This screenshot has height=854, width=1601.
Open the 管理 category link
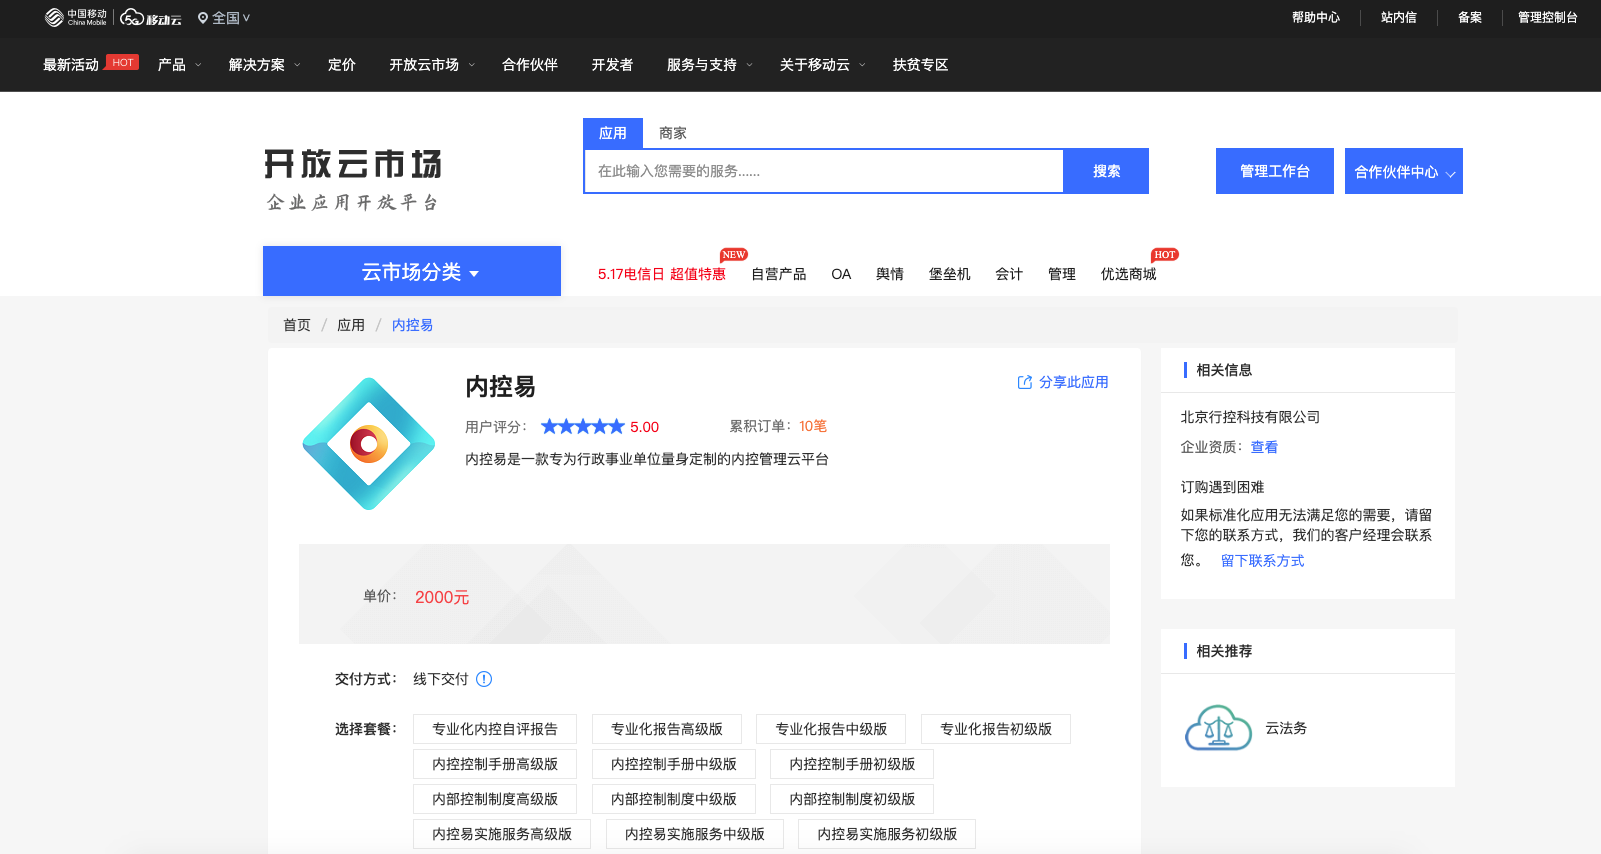click(x=1062, y=274)
